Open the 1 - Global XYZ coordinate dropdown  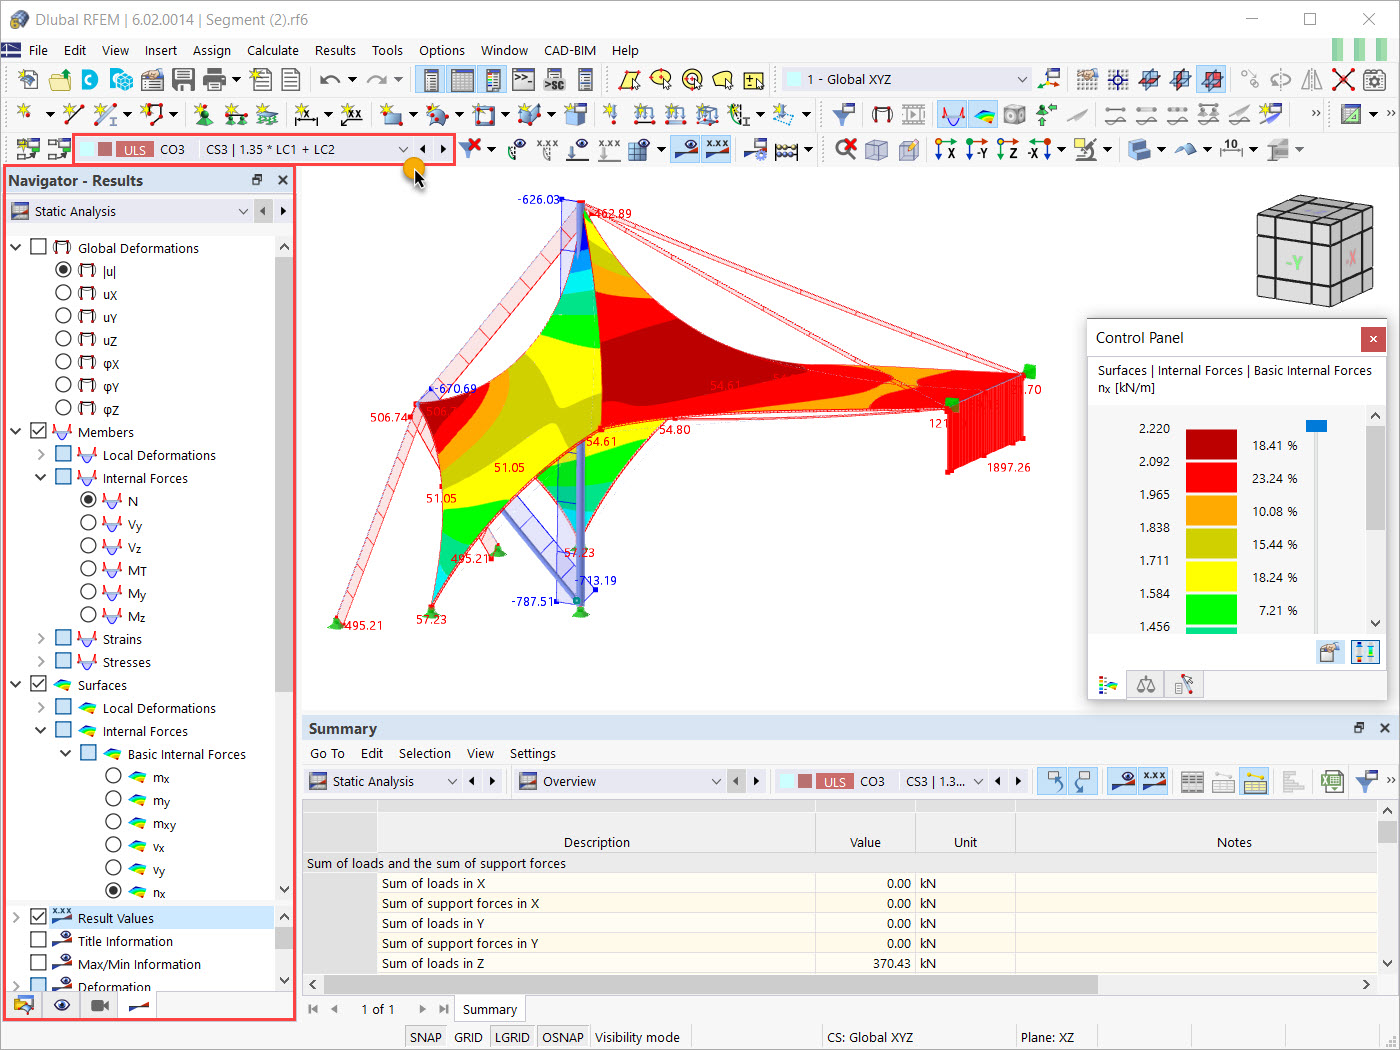1022,79
